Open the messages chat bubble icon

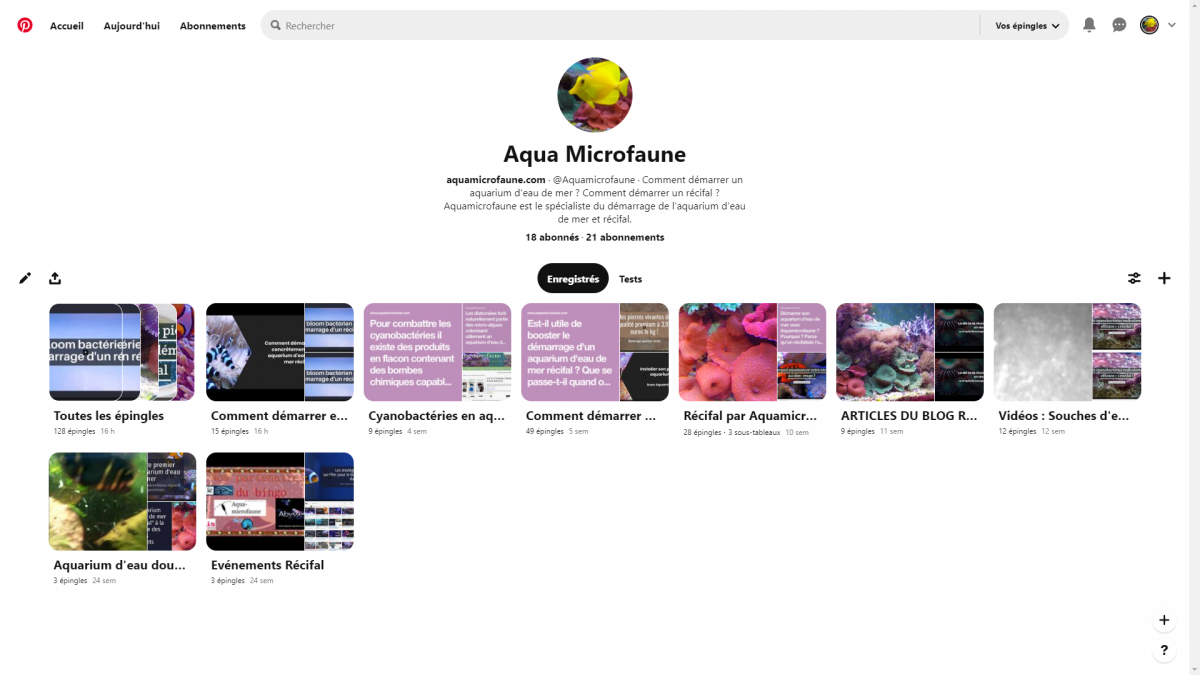[x=1119, y=25]
